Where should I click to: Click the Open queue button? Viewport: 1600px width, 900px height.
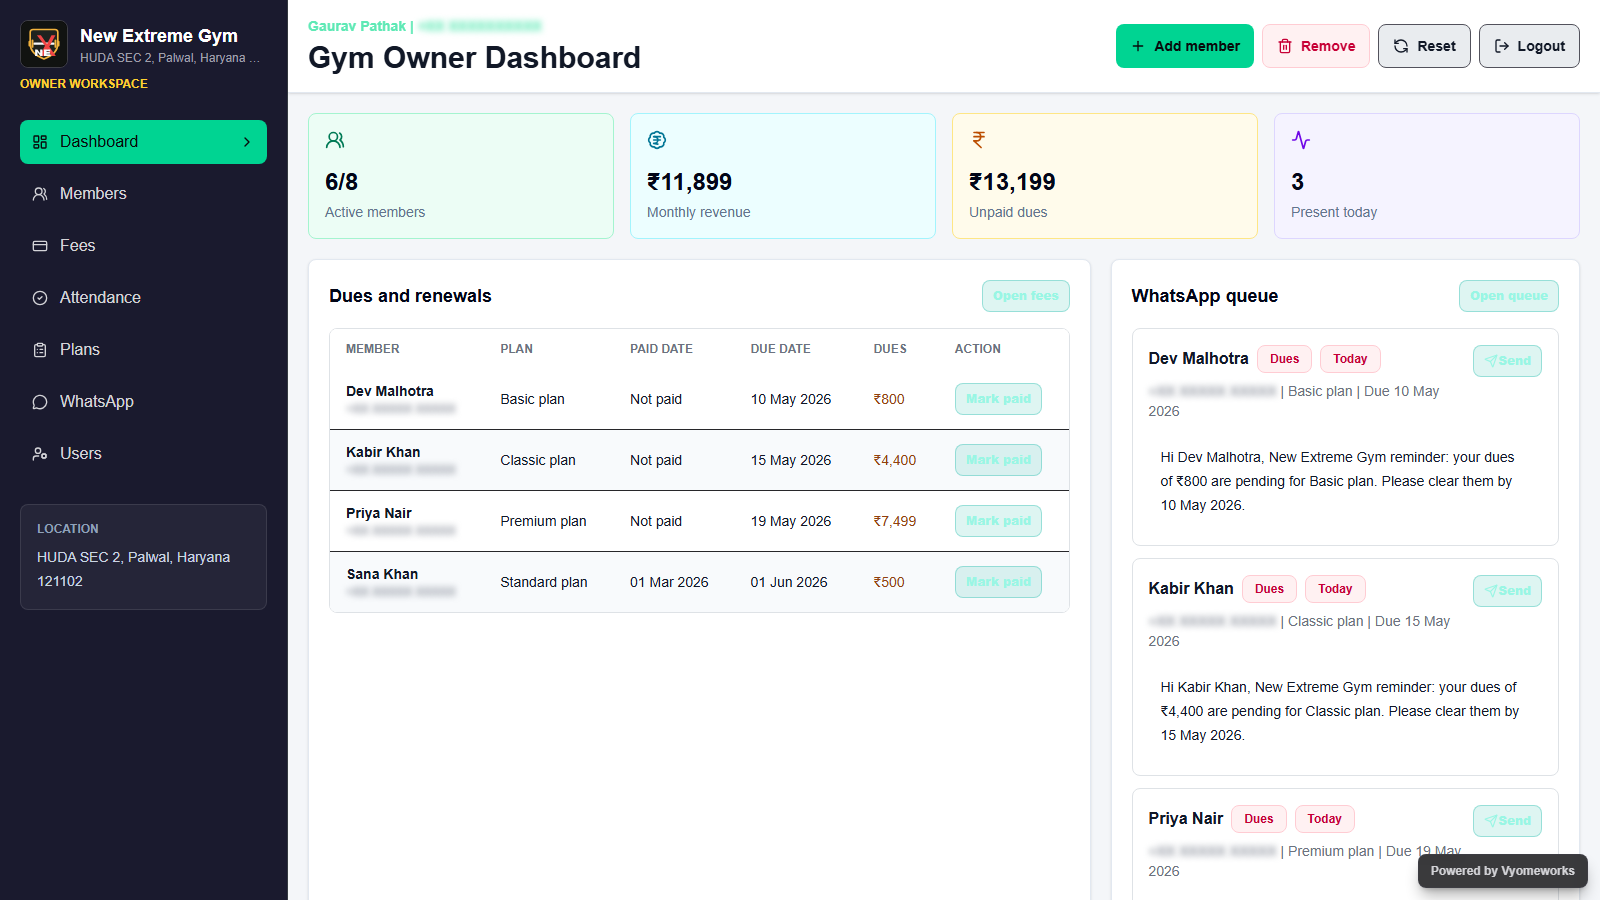tap(1509, 296)
